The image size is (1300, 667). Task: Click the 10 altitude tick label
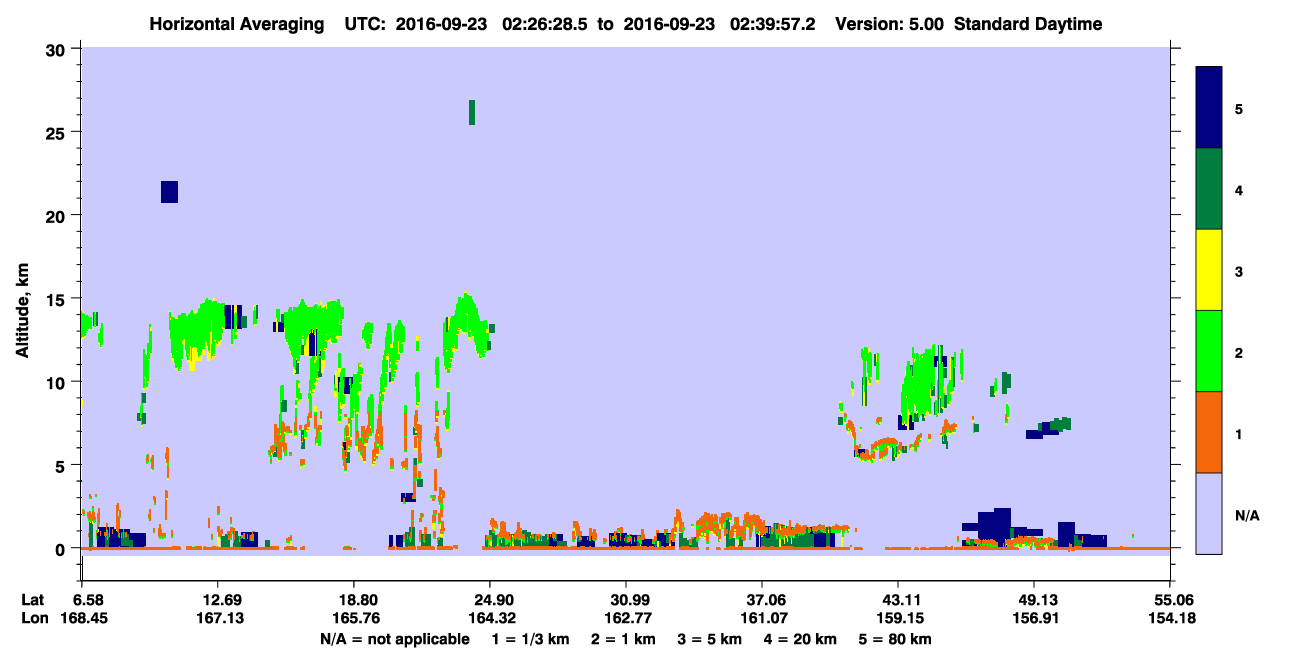[x=58, y=382]
